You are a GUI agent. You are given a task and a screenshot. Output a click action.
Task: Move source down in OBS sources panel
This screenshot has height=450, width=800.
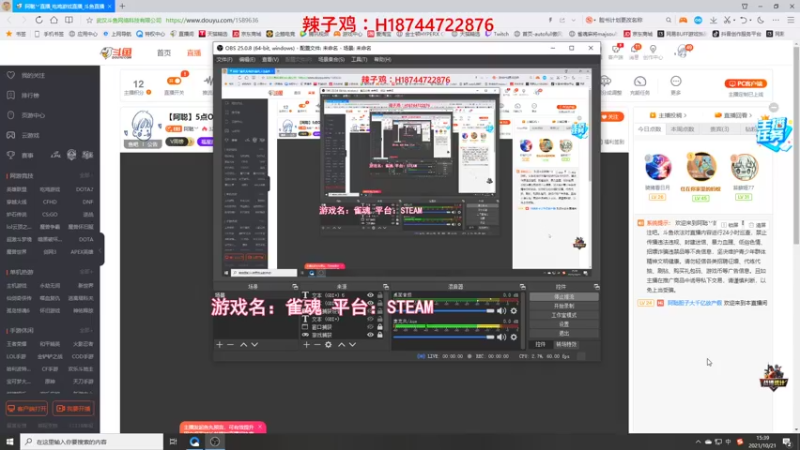352,345
